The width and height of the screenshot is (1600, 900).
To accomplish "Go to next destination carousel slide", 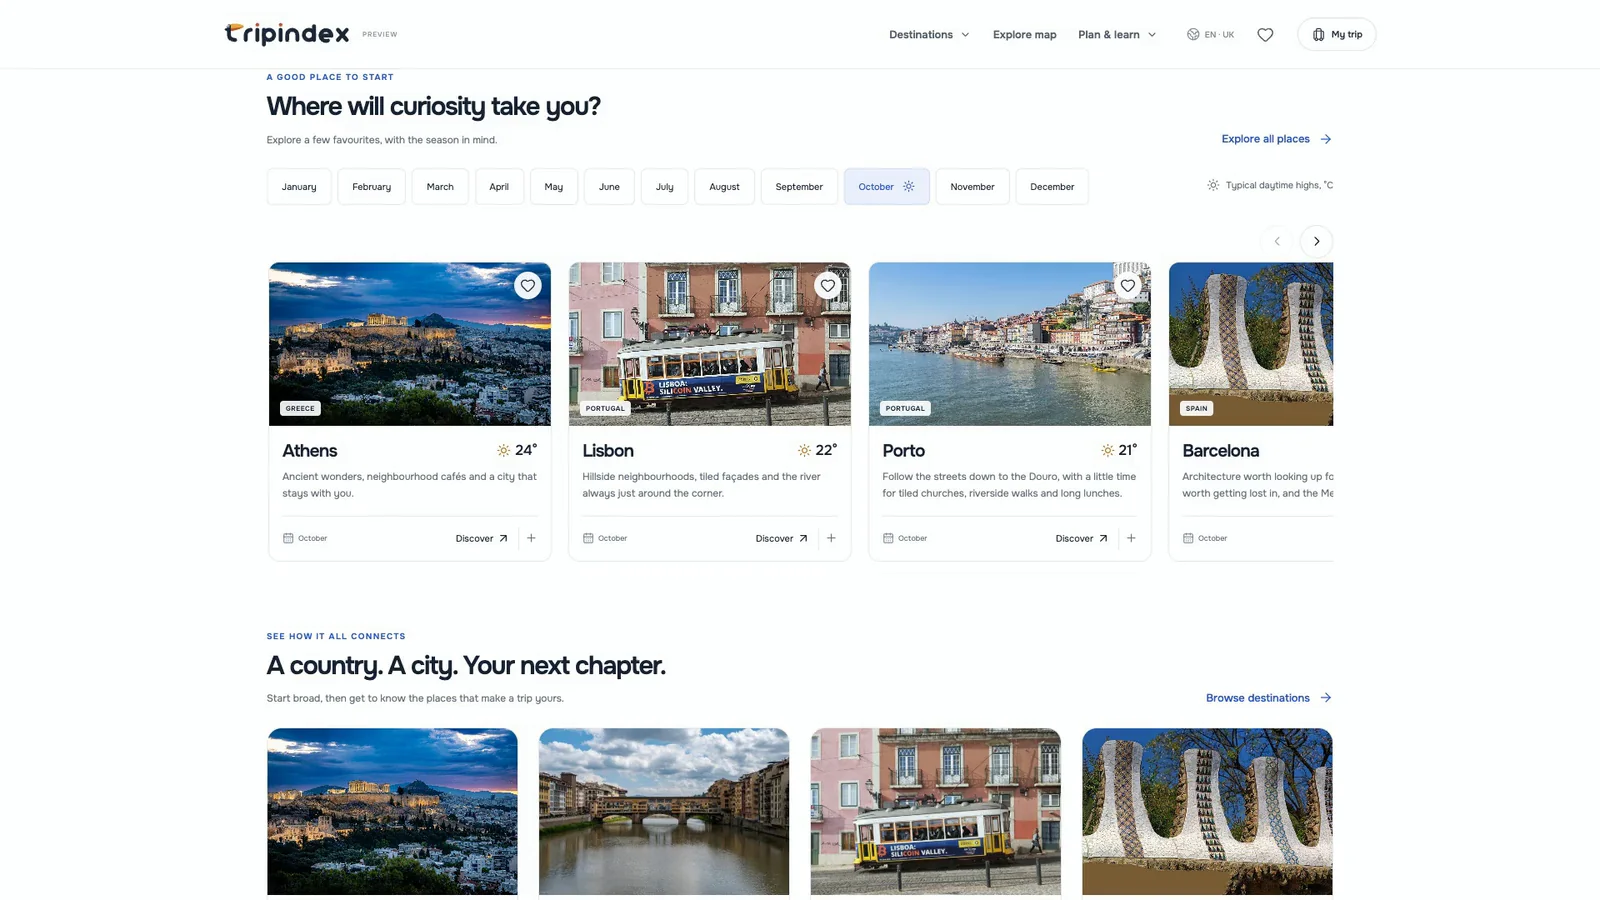I will pos(1316,241).
